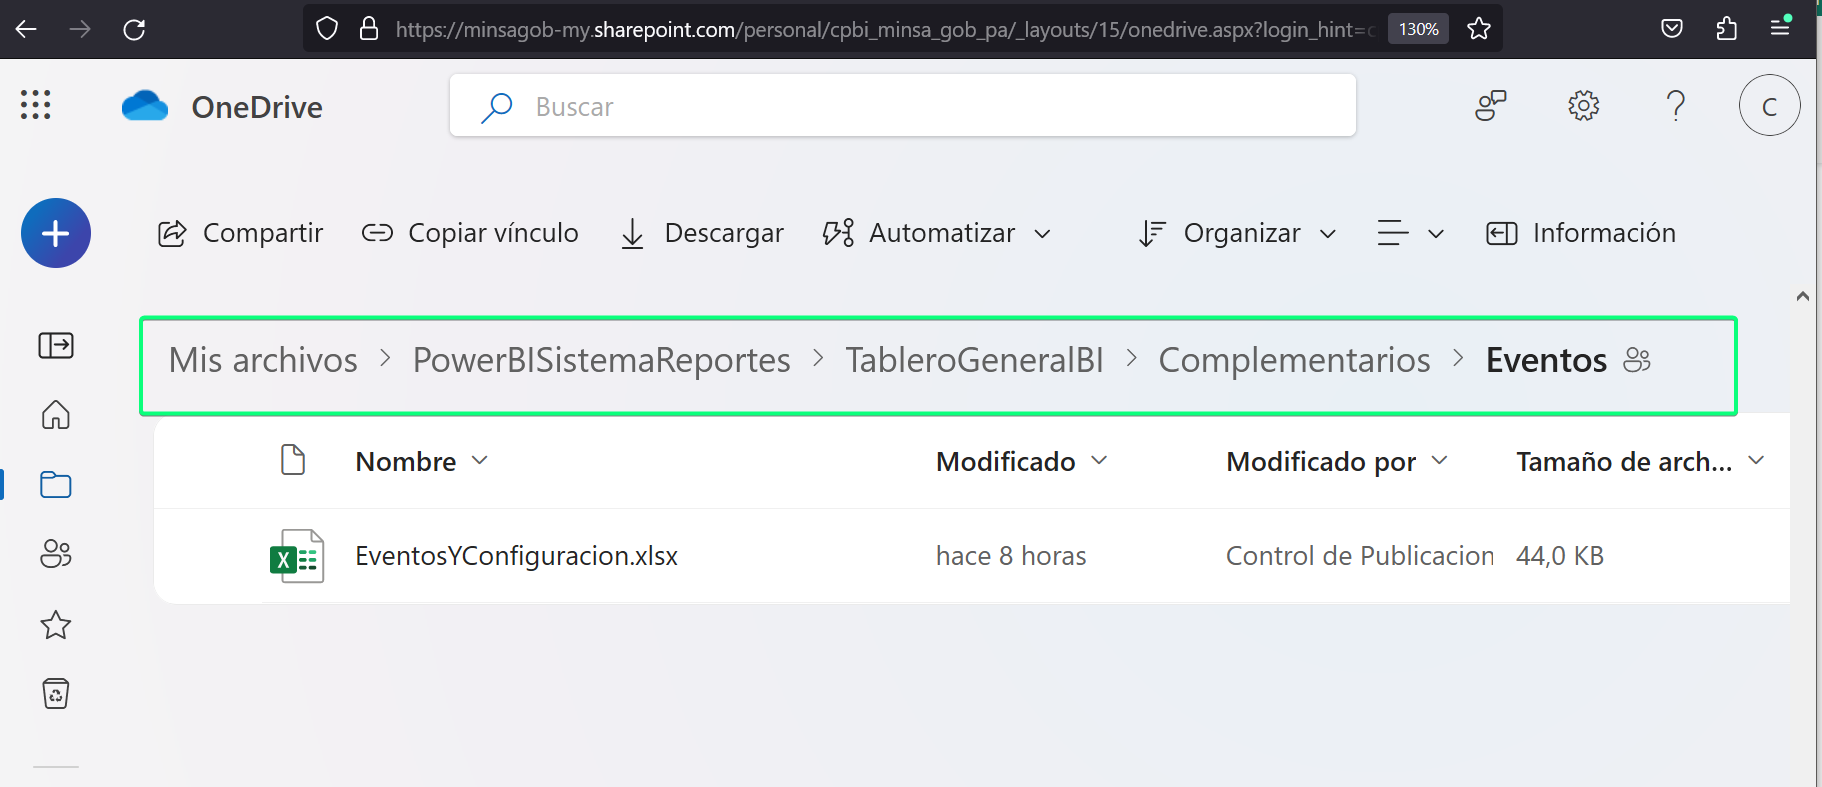Open browser extensions icon
Viewport: 1822px width, 787px height.
(1726, 28)
